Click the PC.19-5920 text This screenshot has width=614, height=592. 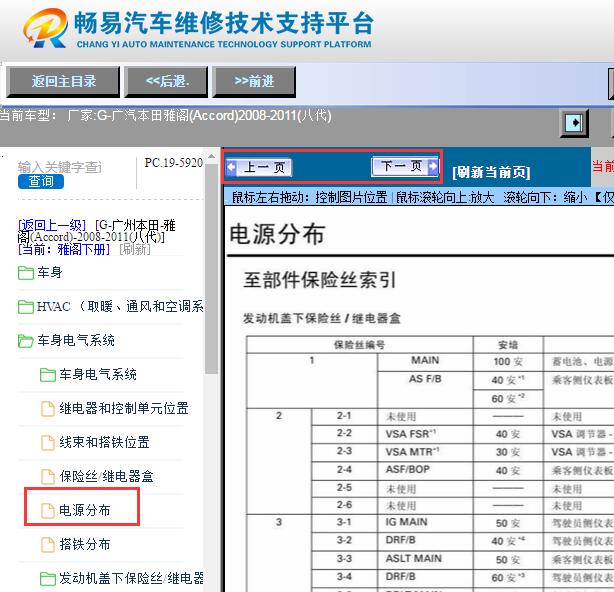pyautogui.click(x=173, y=162)
